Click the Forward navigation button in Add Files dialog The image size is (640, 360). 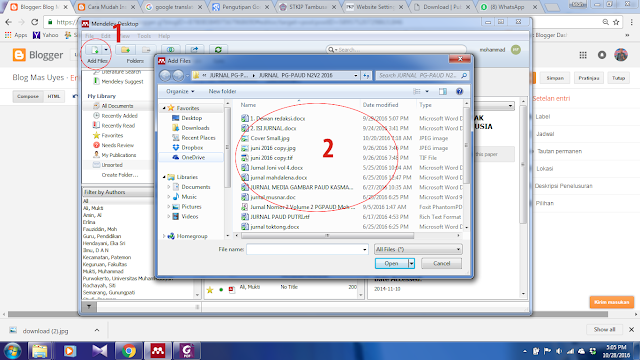[x=178, y=76]
